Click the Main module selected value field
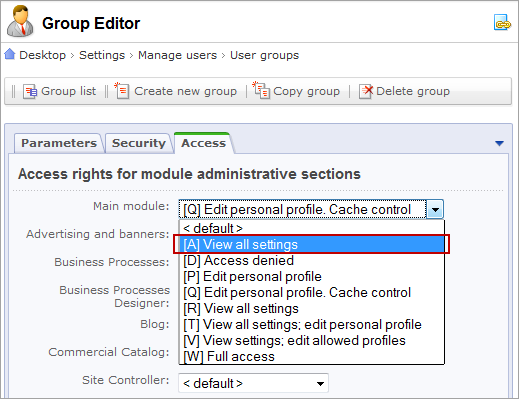This screenshot has width=519, height=399. coord(303,209)
